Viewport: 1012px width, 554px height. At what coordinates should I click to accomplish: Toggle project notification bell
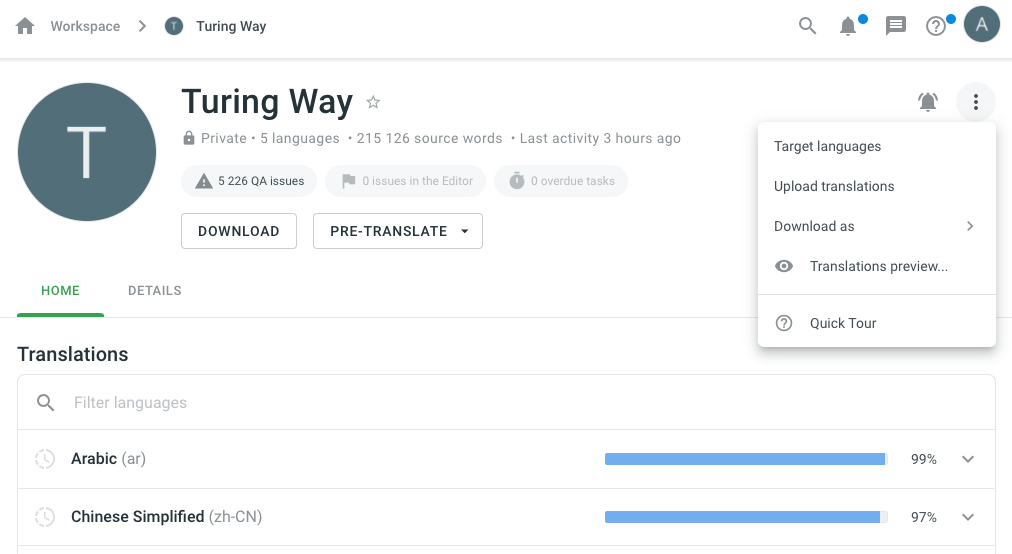(x=928, y=101)
